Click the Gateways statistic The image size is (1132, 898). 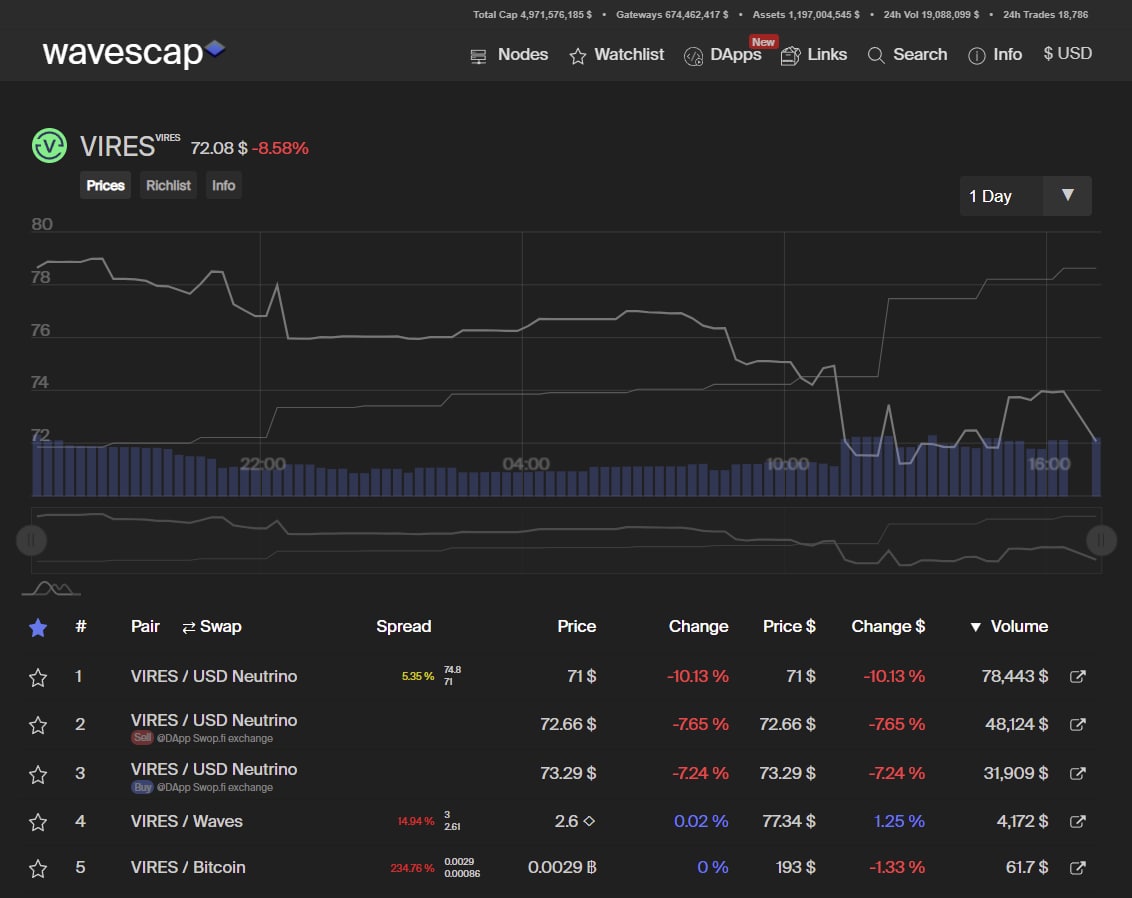pos(672,14)
